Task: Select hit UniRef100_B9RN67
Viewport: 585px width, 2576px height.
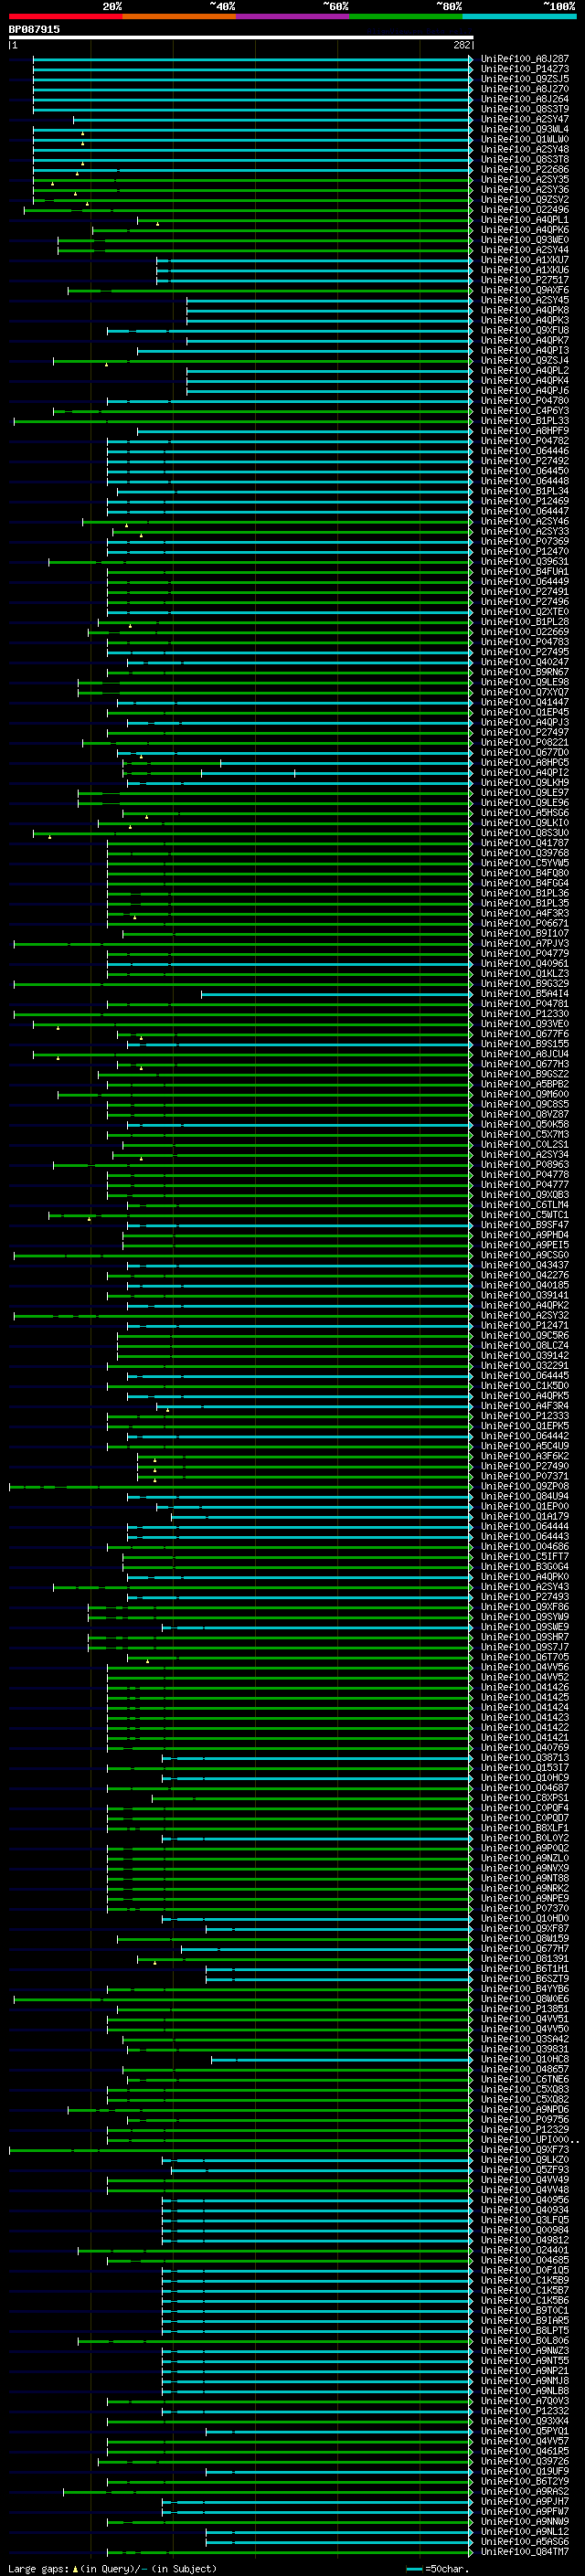Action: coord(525,672)
